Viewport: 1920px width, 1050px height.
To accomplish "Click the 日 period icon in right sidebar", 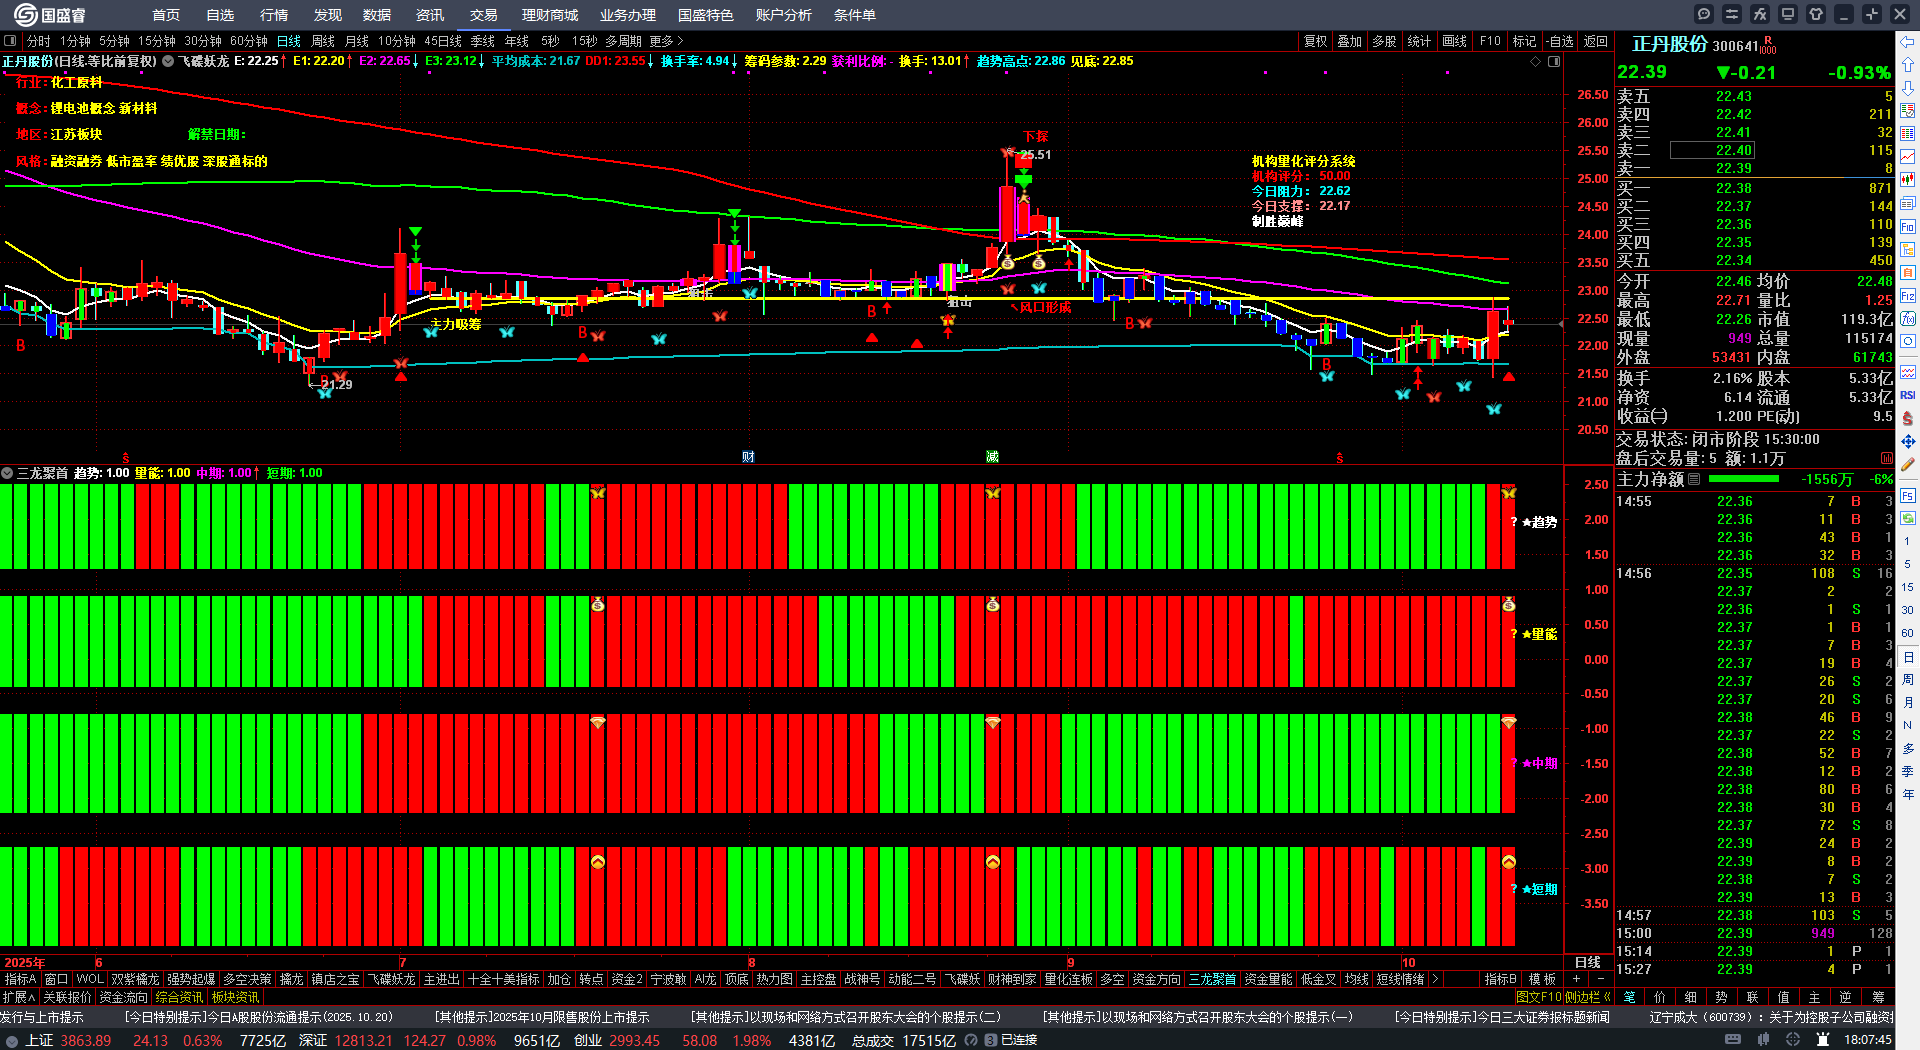I will (x=1908, y=657).
